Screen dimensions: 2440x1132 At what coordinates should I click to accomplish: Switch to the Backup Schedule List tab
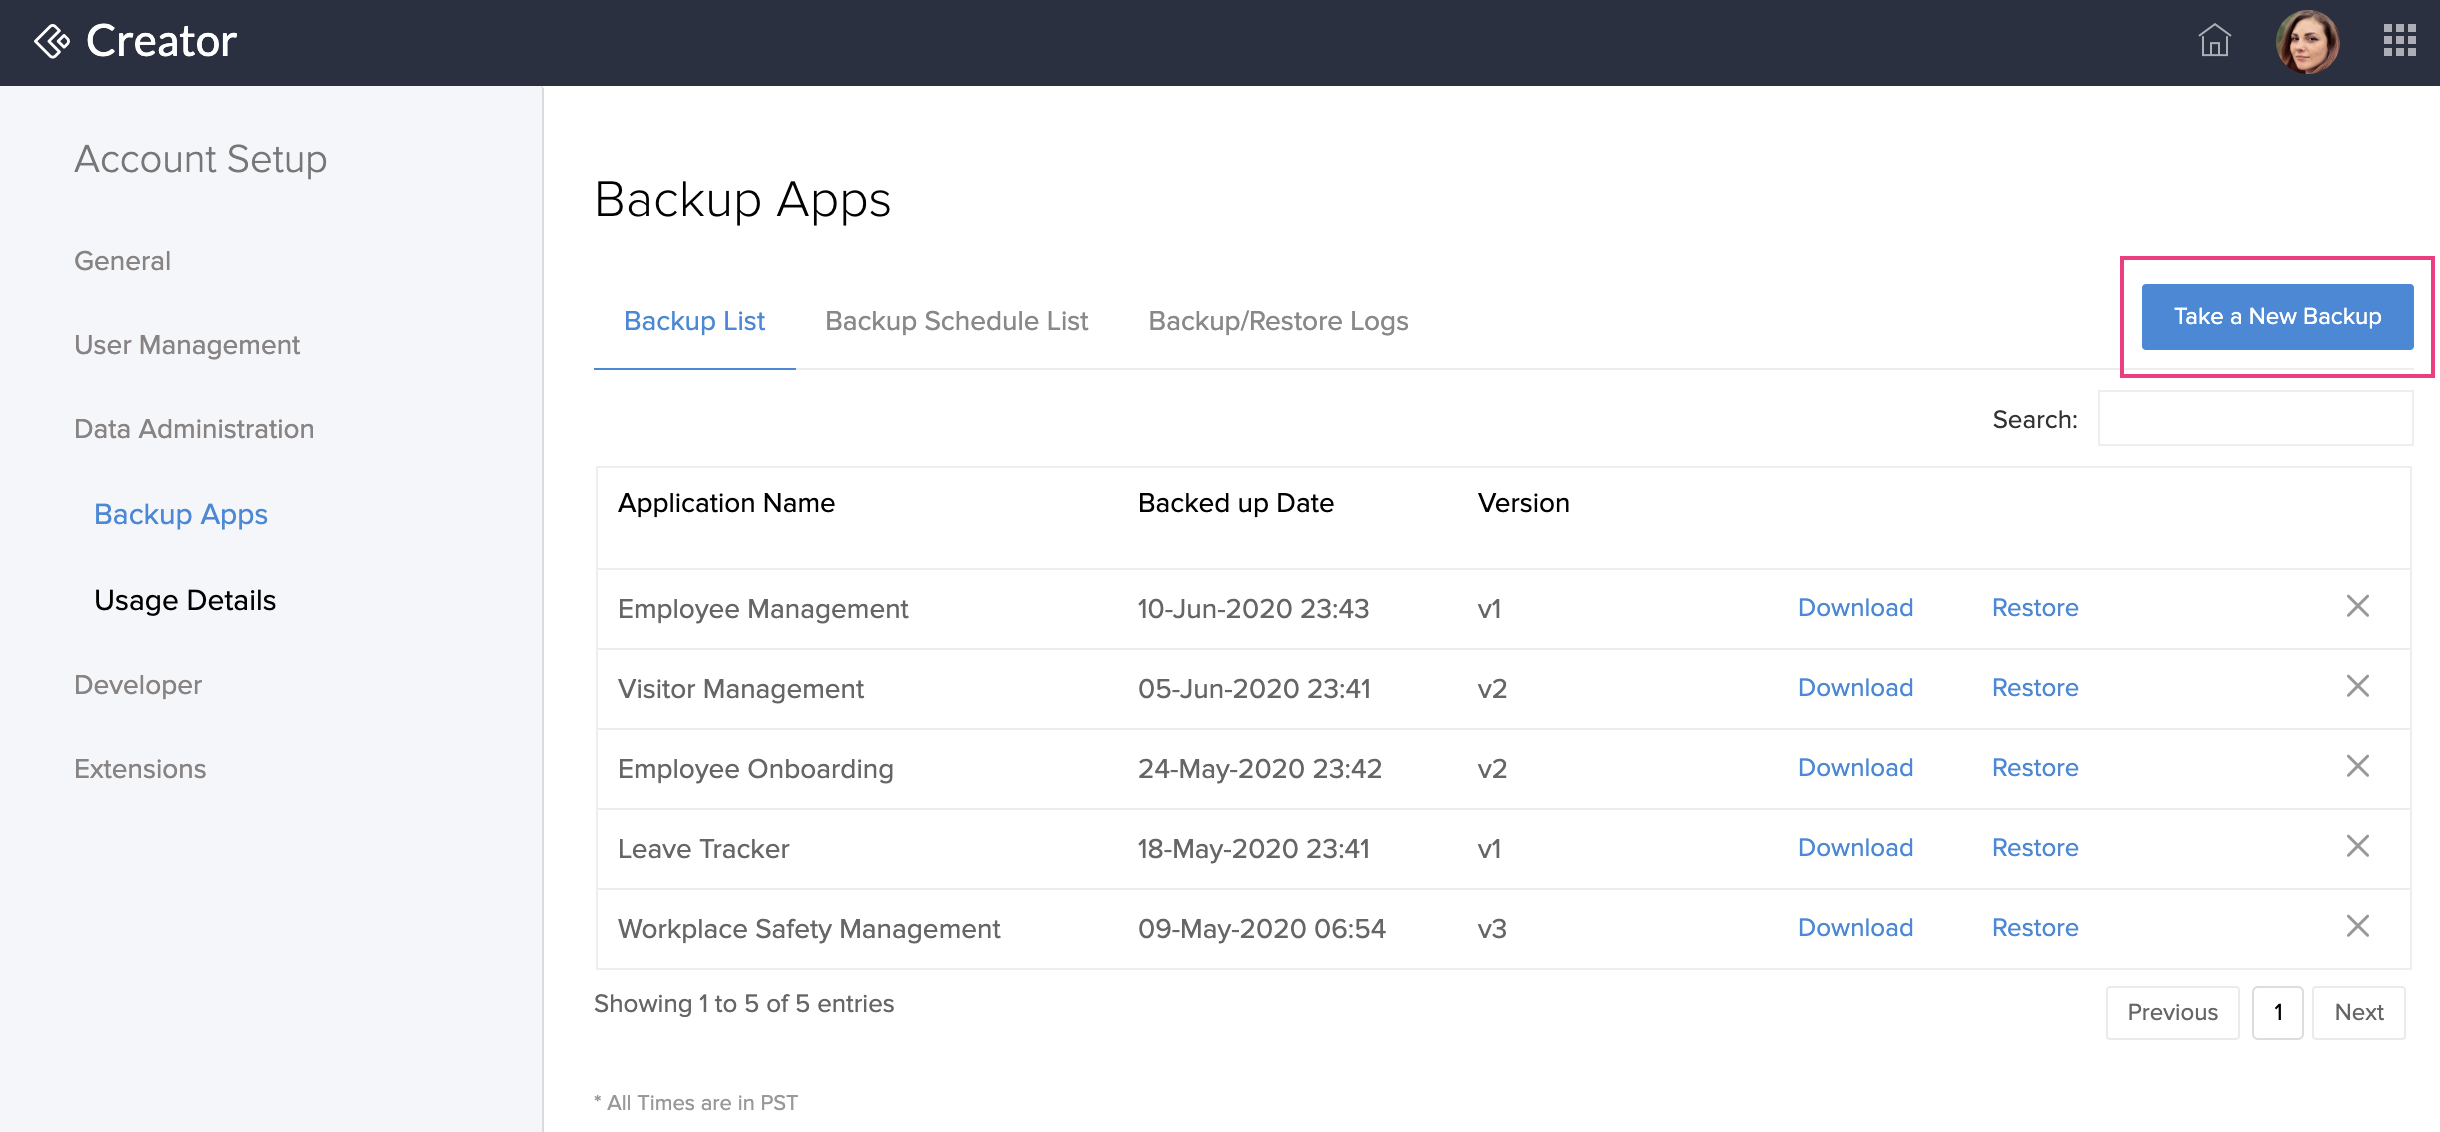coord(955,320)
